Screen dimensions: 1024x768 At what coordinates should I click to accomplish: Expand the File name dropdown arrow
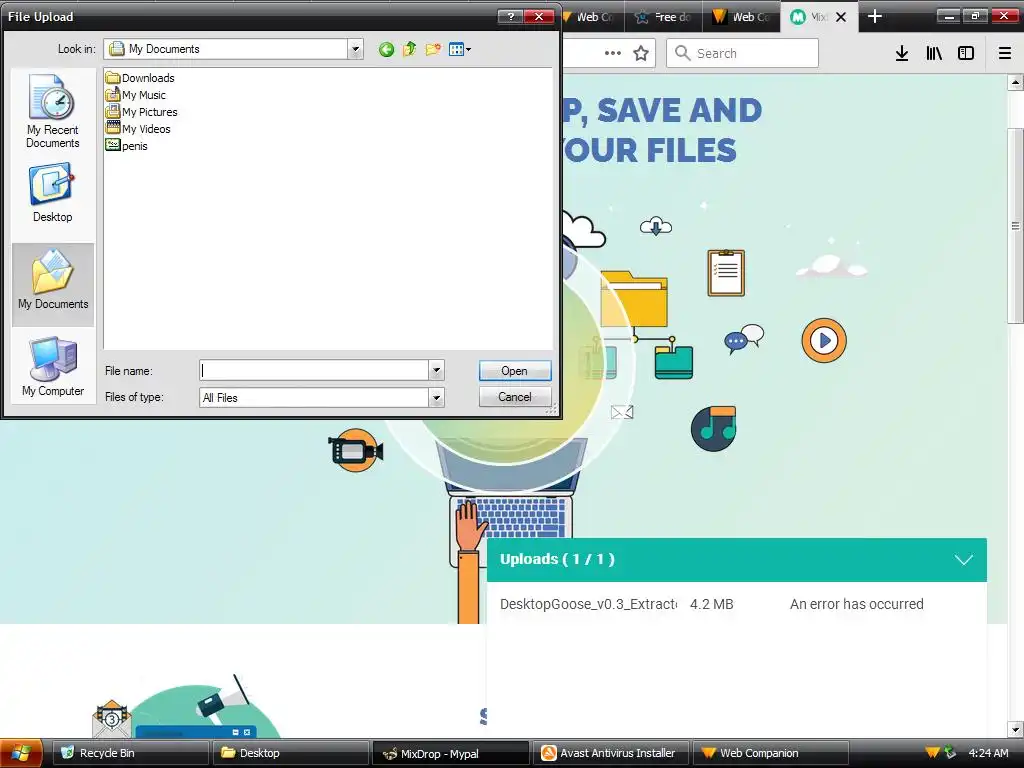tap(436, 370)
